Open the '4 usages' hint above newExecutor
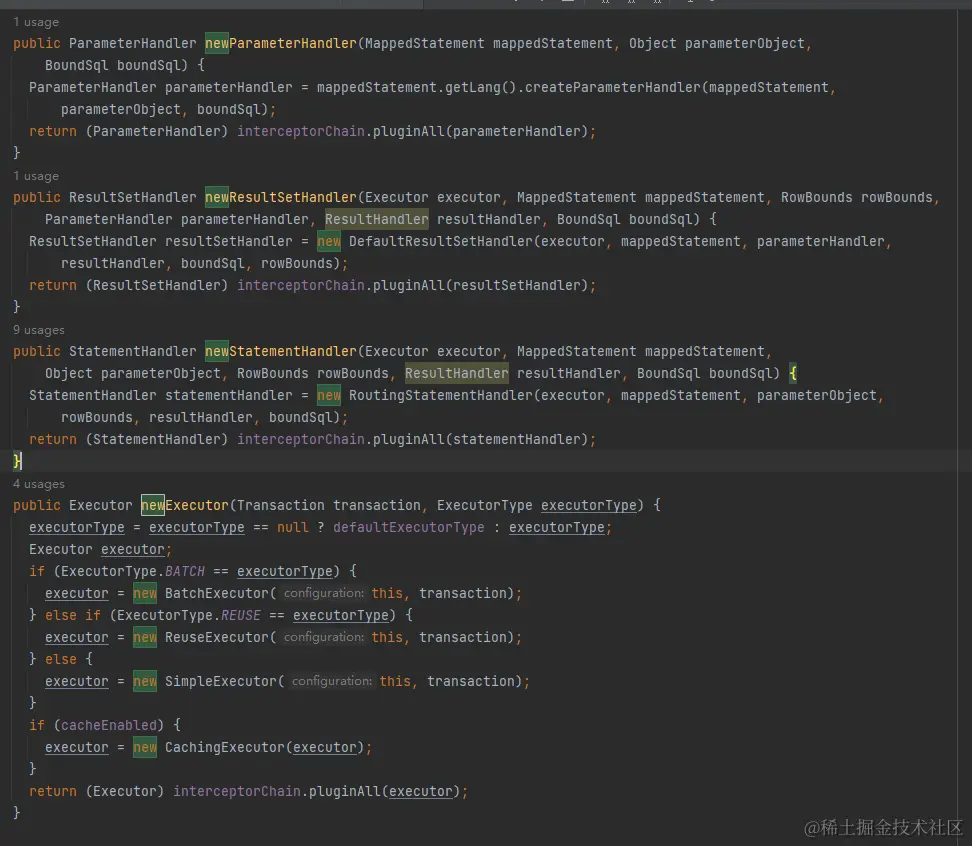 pyautogui.click(x=38, y=484)
